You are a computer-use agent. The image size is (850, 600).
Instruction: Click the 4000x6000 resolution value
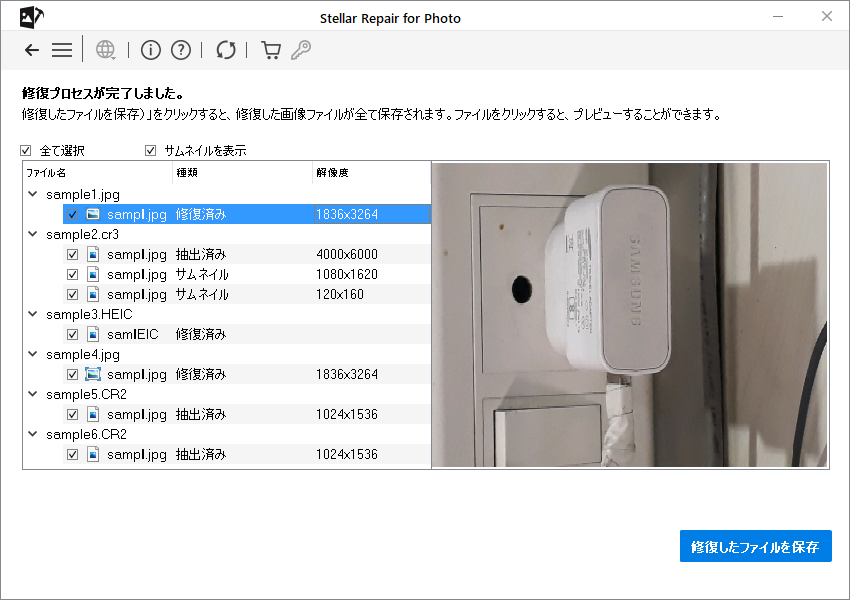(347, 254)
